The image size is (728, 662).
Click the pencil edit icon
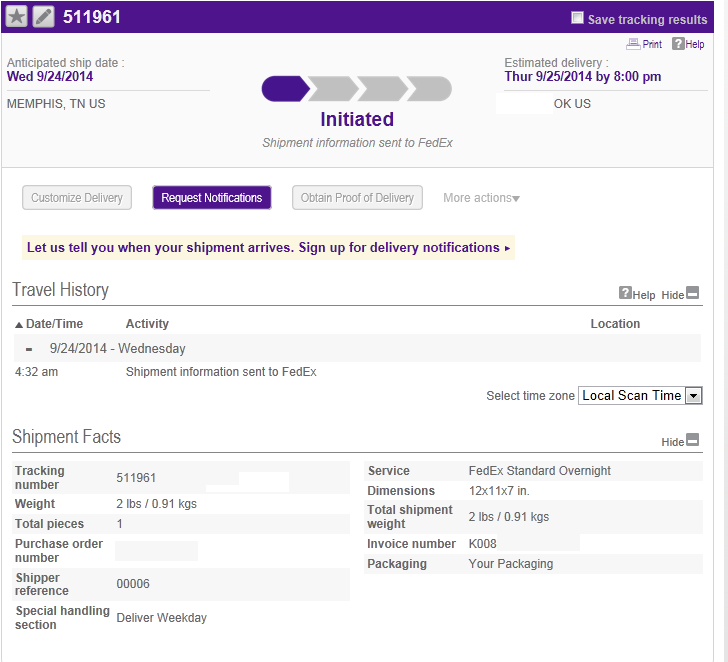[44, 17]
